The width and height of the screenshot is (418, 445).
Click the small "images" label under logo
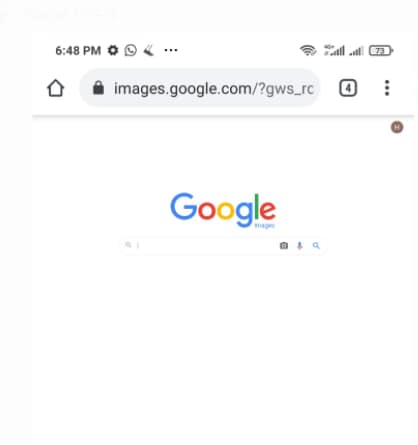pyautogui.click(x=265, y=226)
